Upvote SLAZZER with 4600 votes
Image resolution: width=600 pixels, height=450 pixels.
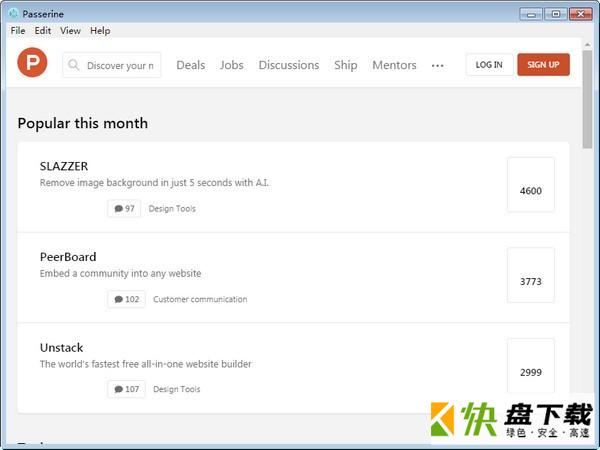coord(531,184)
